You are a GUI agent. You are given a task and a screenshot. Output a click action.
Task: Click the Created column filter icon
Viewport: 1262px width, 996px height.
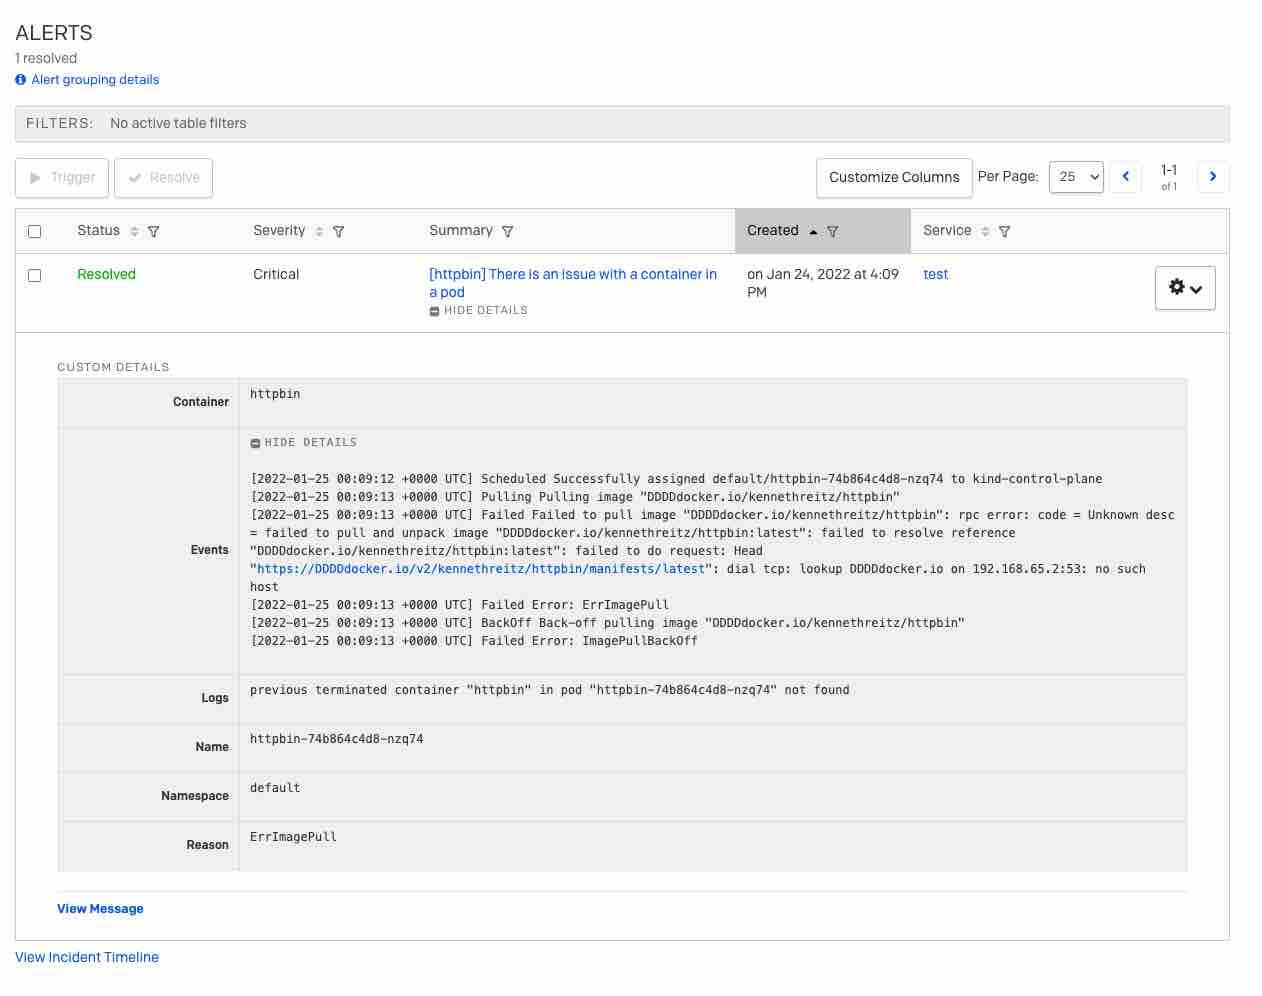pos(832,231)
